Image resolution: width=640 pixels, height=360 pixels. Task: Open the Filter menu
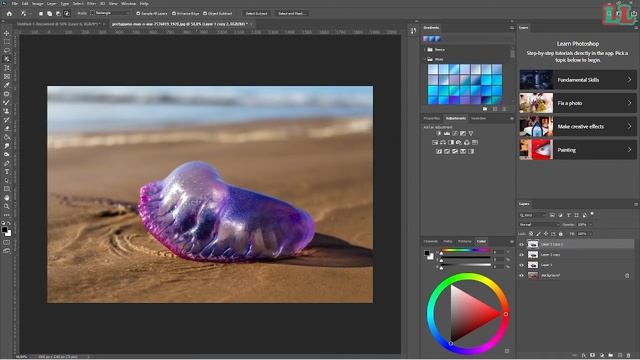91,3
